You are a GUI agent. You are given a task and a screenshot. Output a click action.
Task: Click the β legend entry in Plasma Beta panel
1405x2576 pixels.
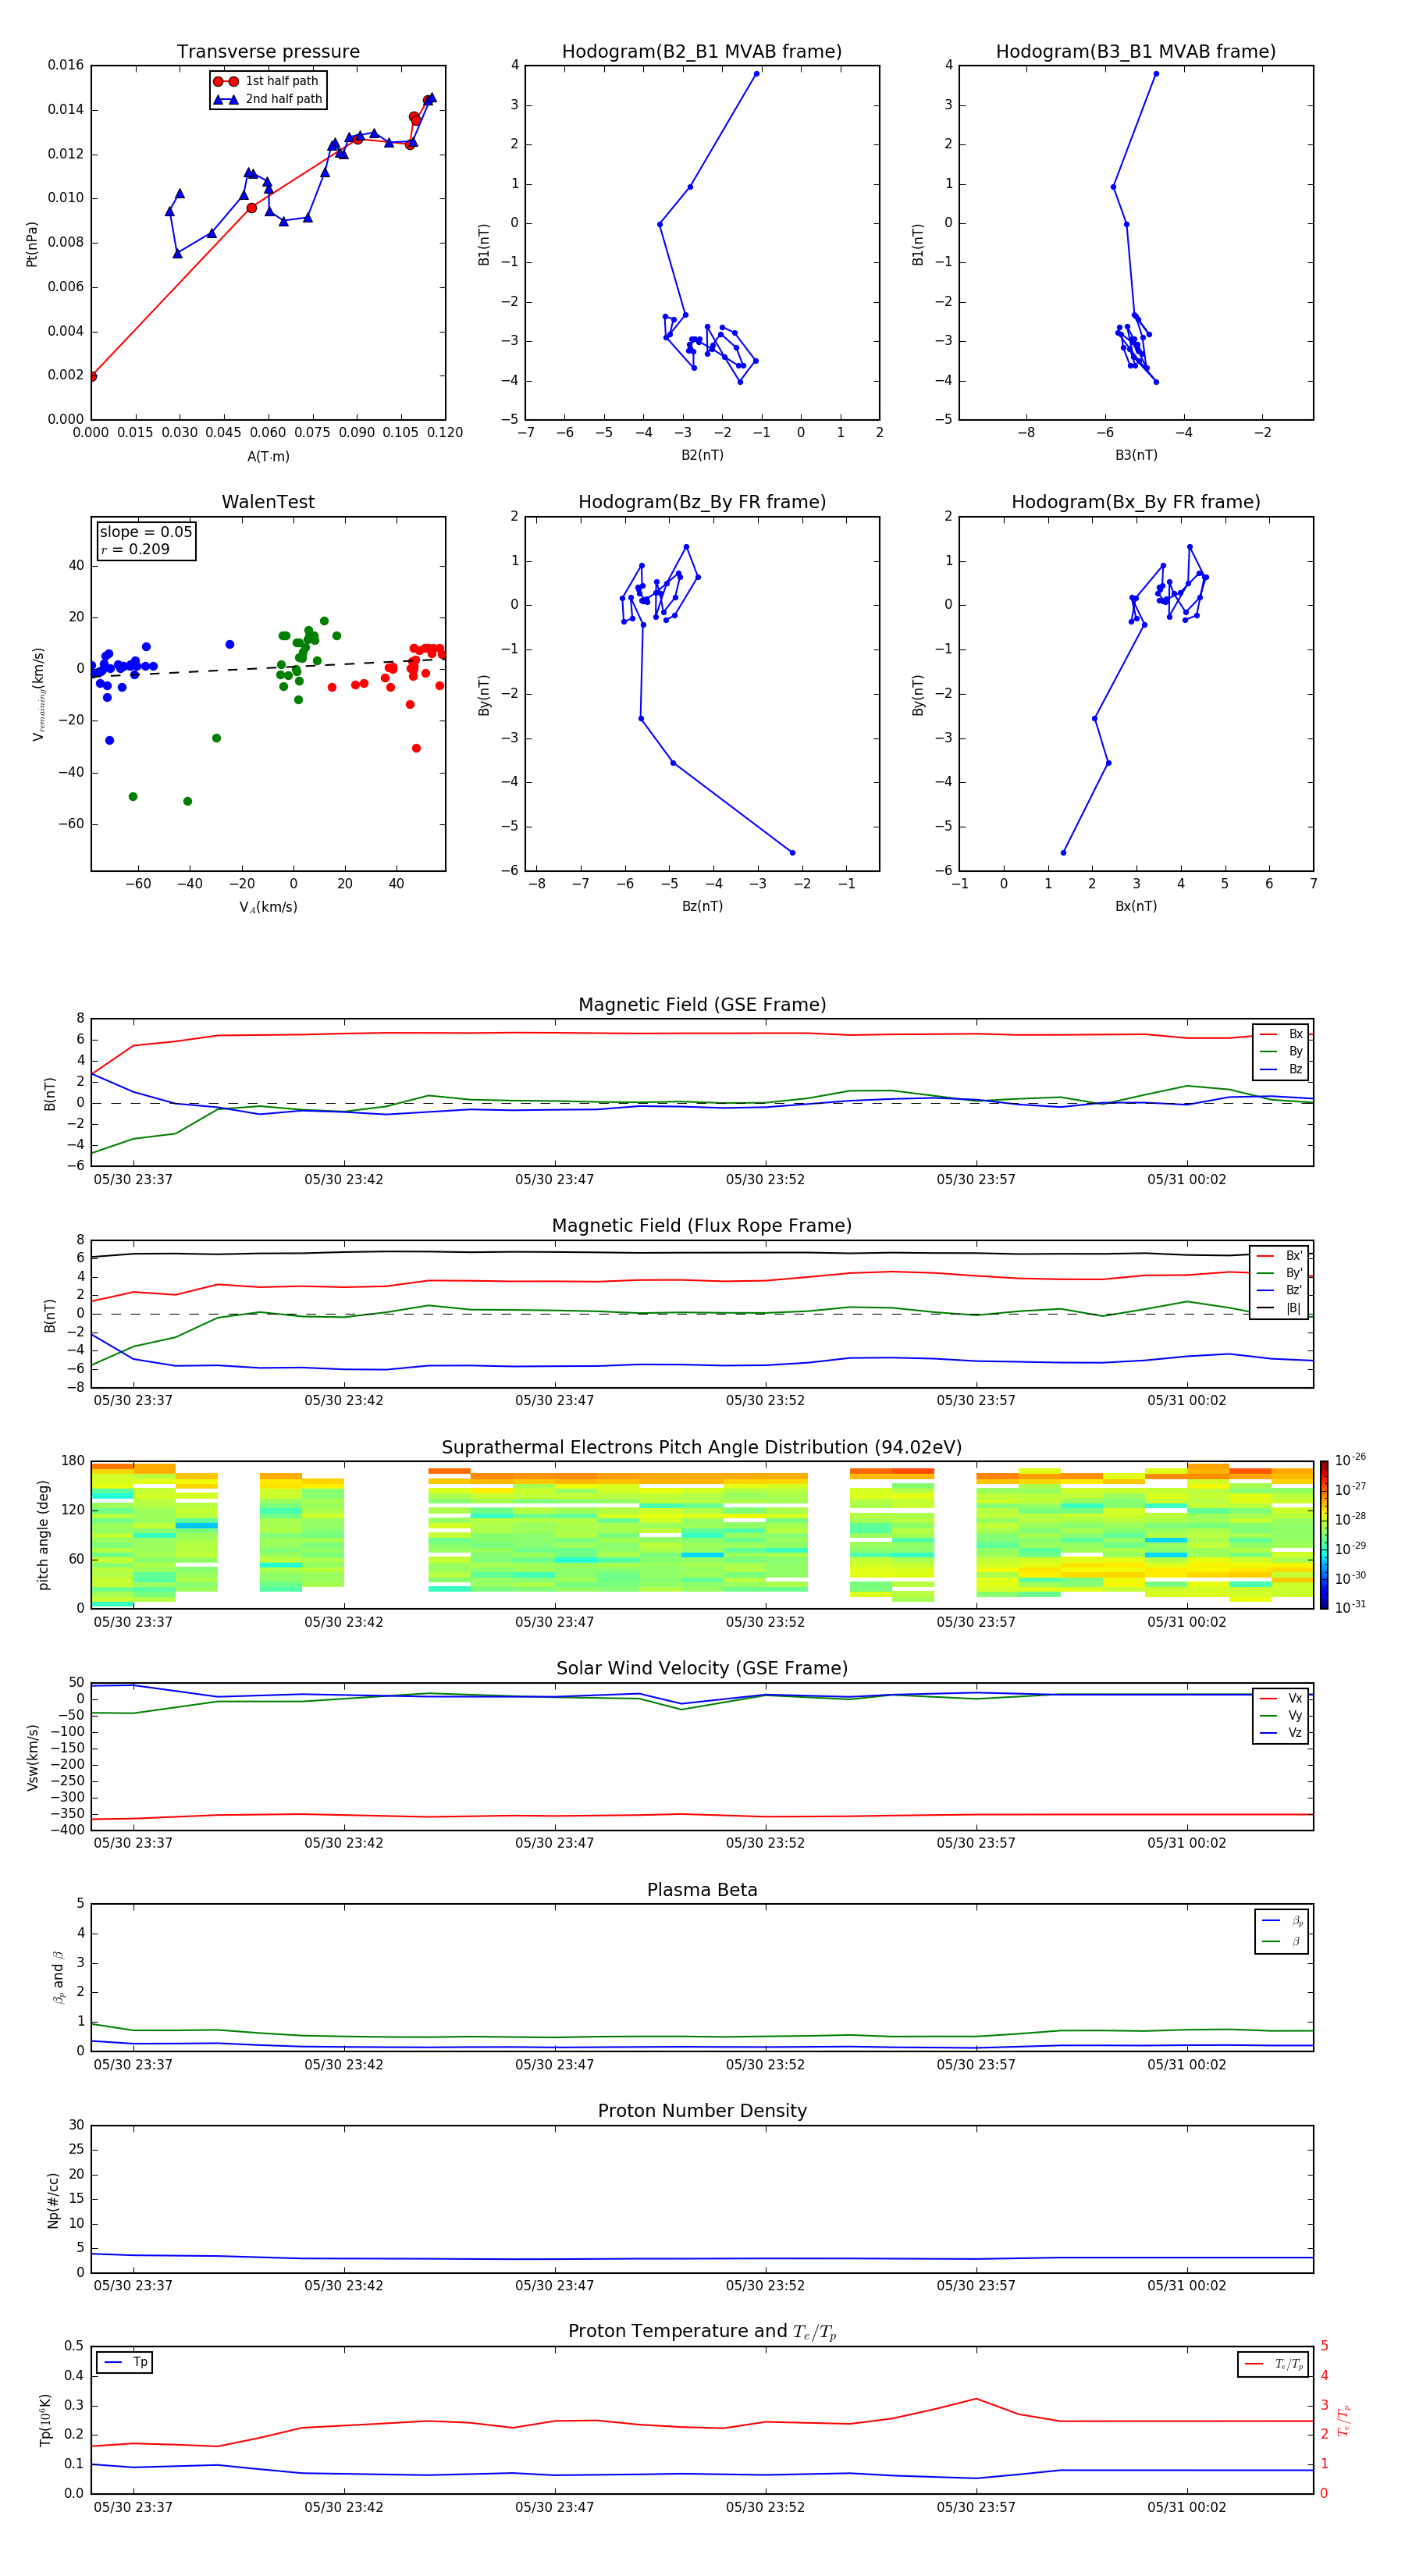(1282, 1941)
